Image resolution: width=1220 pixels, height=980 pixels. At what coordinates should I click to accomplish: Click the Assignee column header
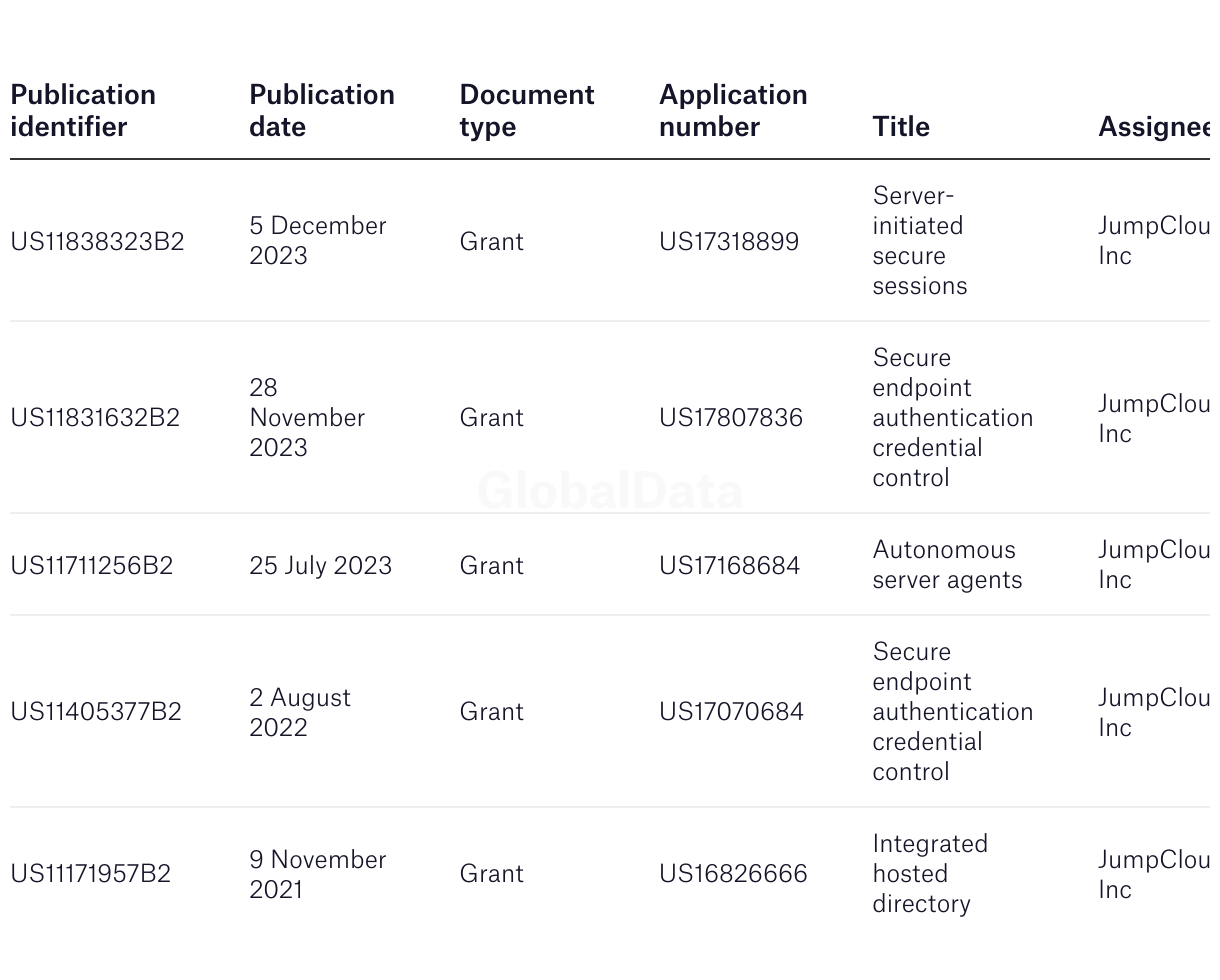(x=1154, y=127)
